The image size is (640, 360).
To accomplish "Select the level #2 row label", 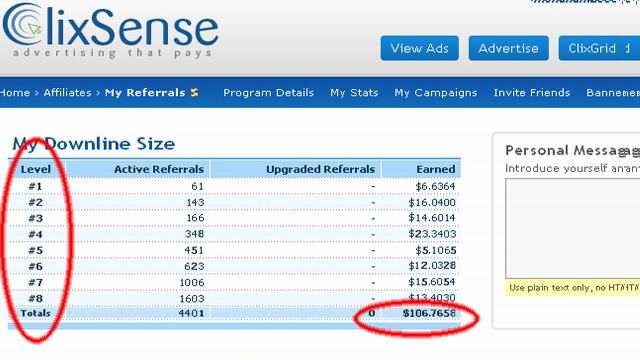I will point(36,202).
